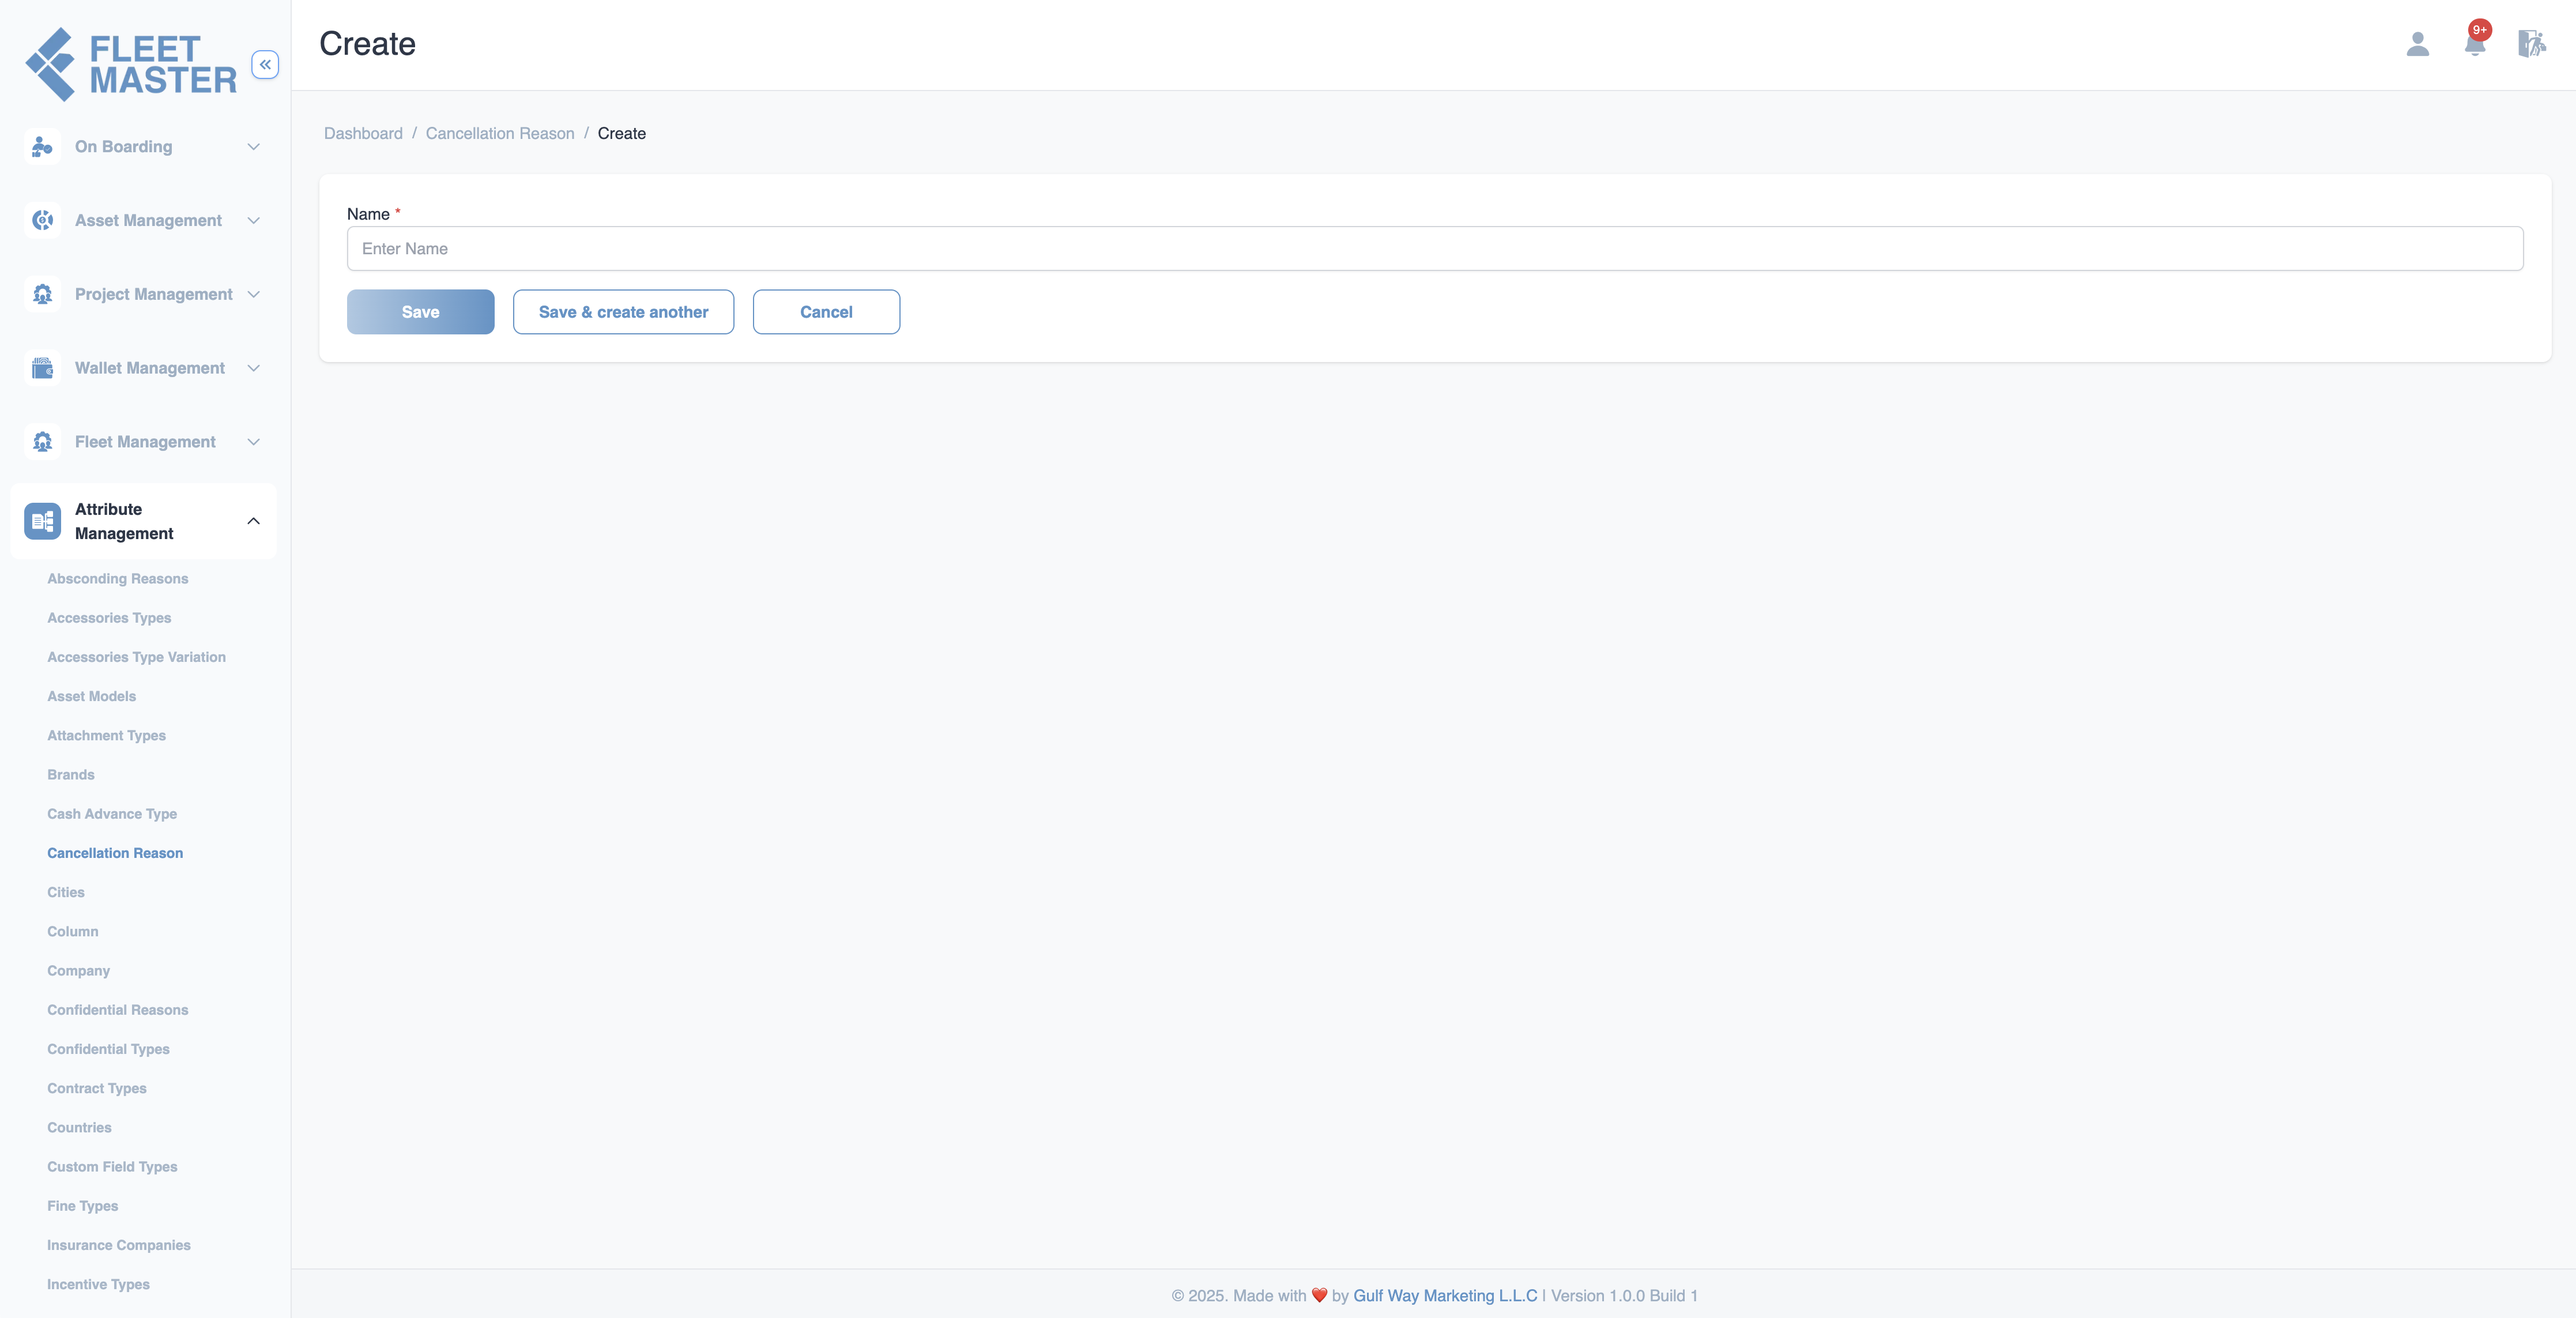Open the user profile icon

click(x=2417, y=44)
